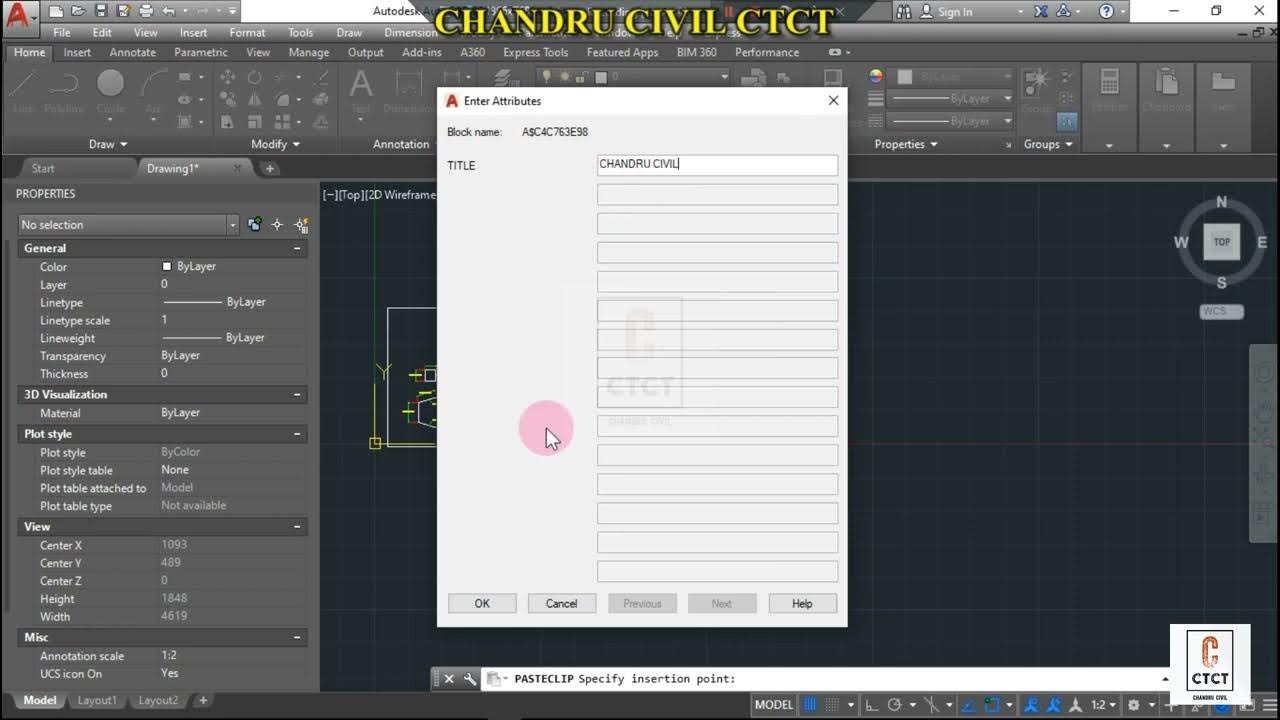Click the Save As icon in quick access
Viewport: 1280px width, 720px height.
tap(123, 12)
